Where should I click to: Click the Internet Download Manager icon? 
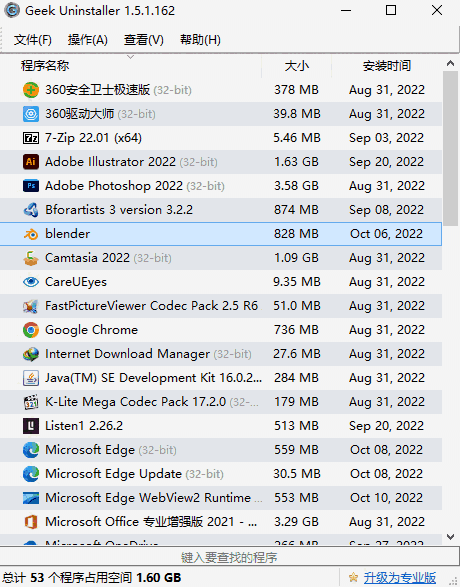31,354
